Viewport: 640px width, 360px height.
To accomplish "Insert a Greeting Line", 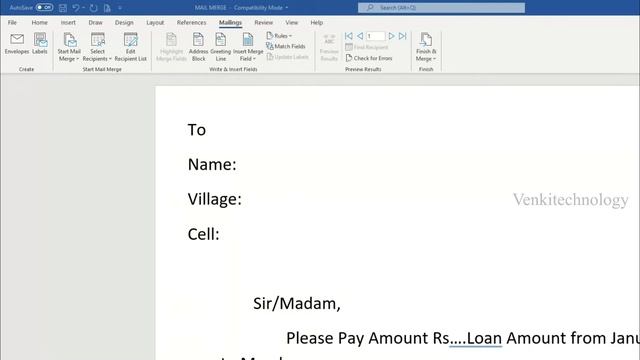I will pos(221,47).
